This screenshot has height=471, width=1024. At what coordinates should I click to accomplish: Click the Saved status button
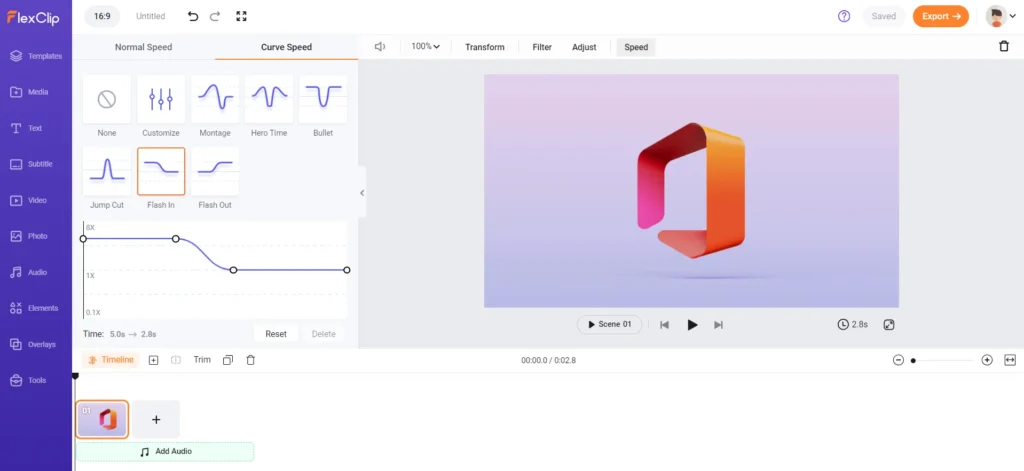pos(884,16)
